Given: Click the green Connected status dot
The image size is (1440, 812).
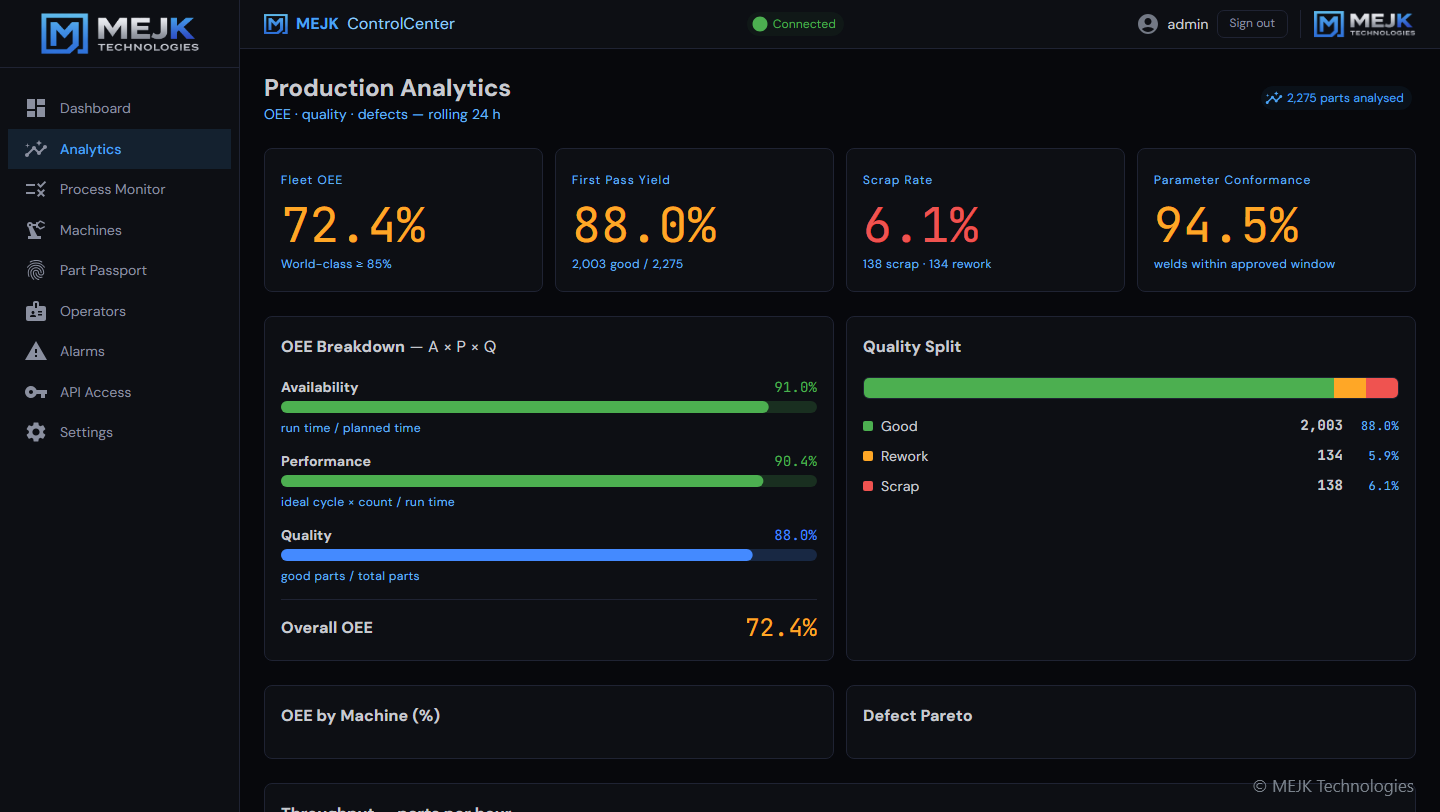Looking at the screenshot, I should pyautogui.click(x=760, y=24).
